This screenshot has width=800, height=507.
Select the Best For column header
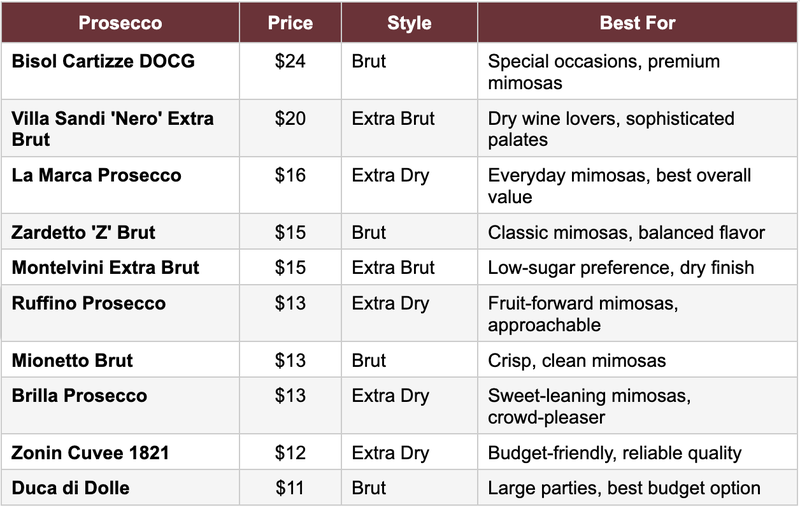(x=637, y=23)
